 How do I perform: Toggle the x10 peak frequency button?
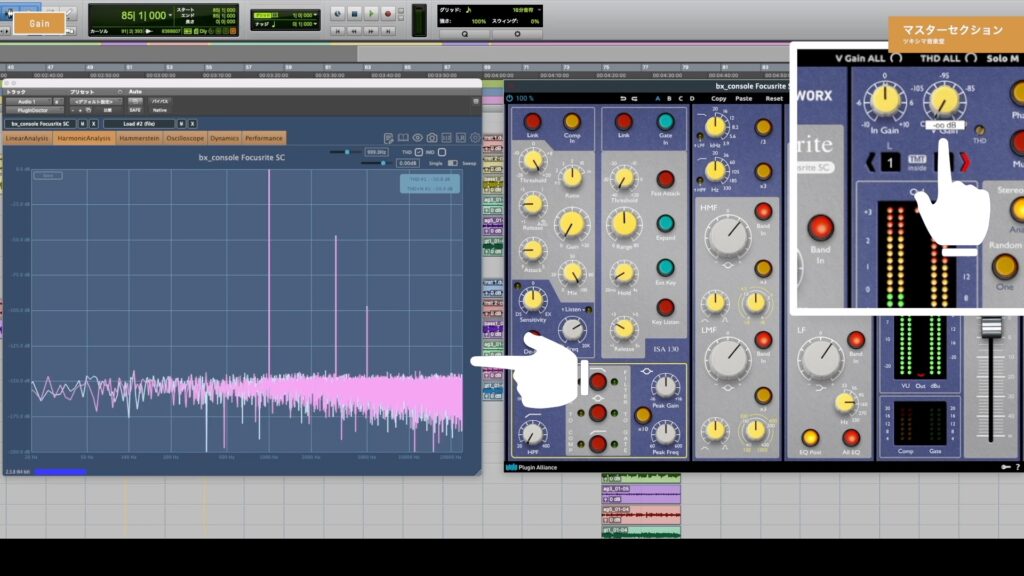(643, 415)
